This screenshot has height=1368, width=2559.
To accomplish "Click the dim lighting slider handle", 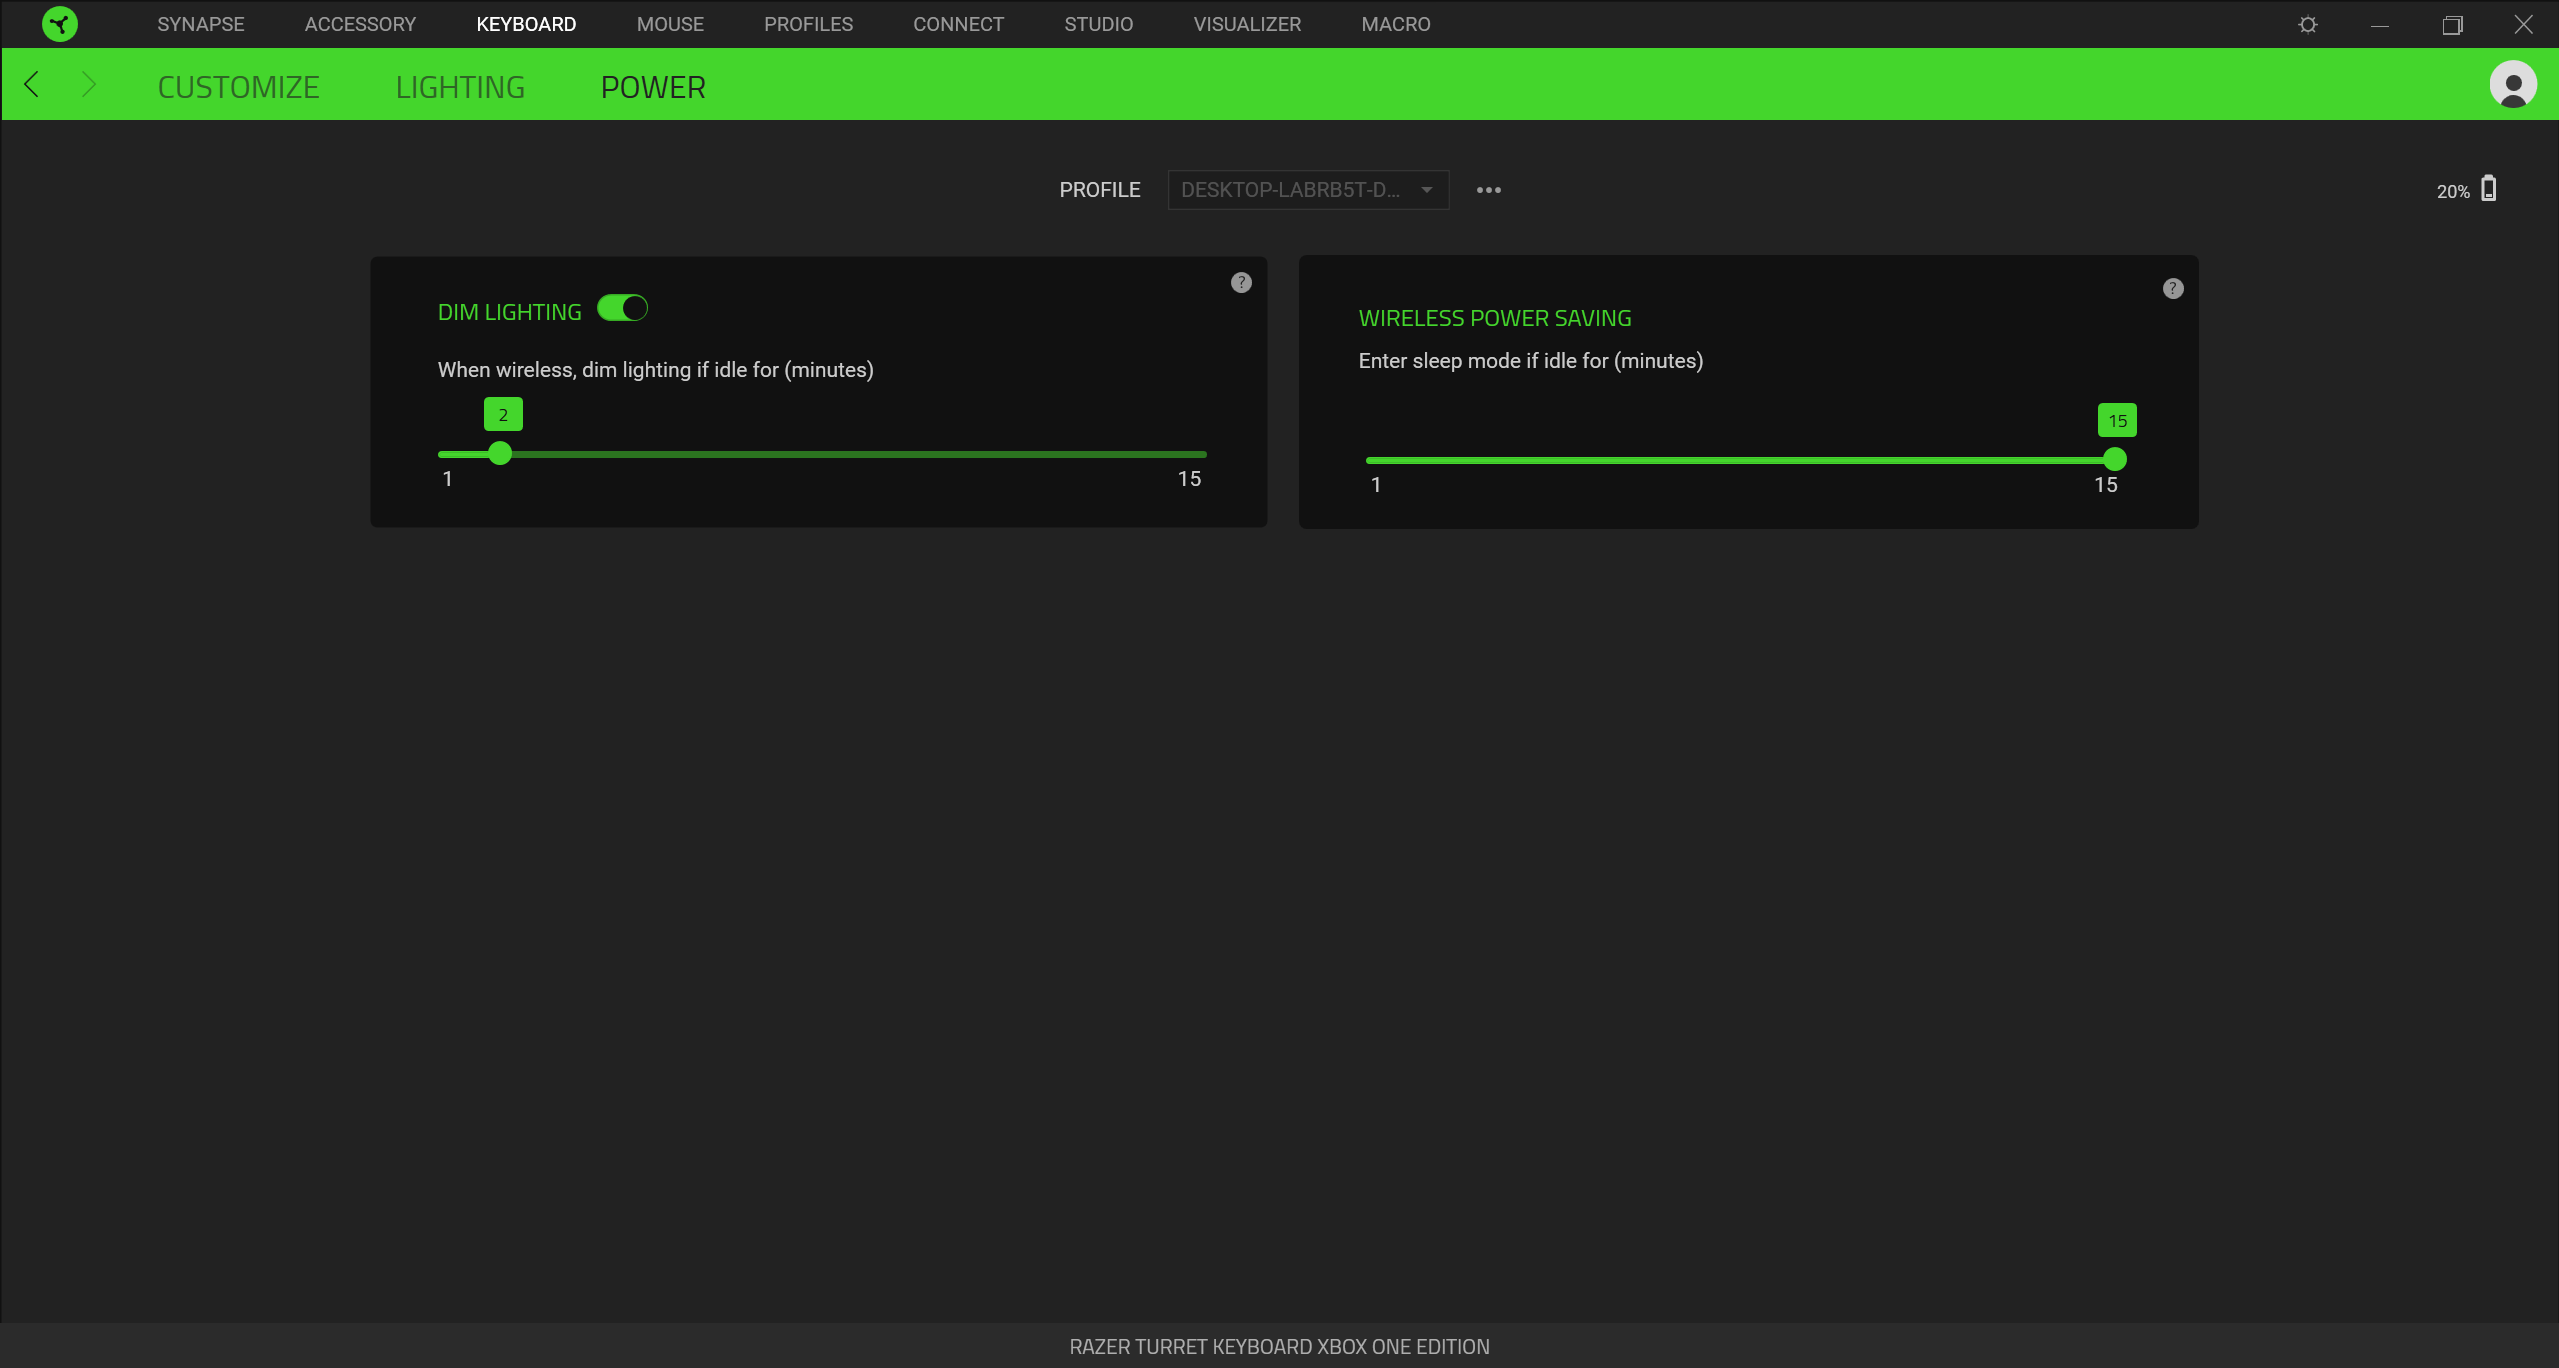I will 500,454.
